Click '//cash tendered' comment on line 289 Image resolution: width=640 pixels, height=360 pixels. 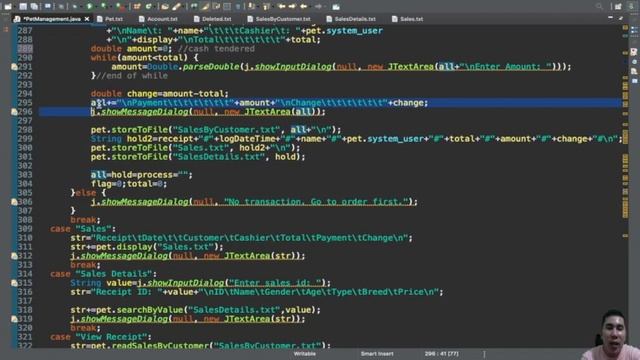216,49
